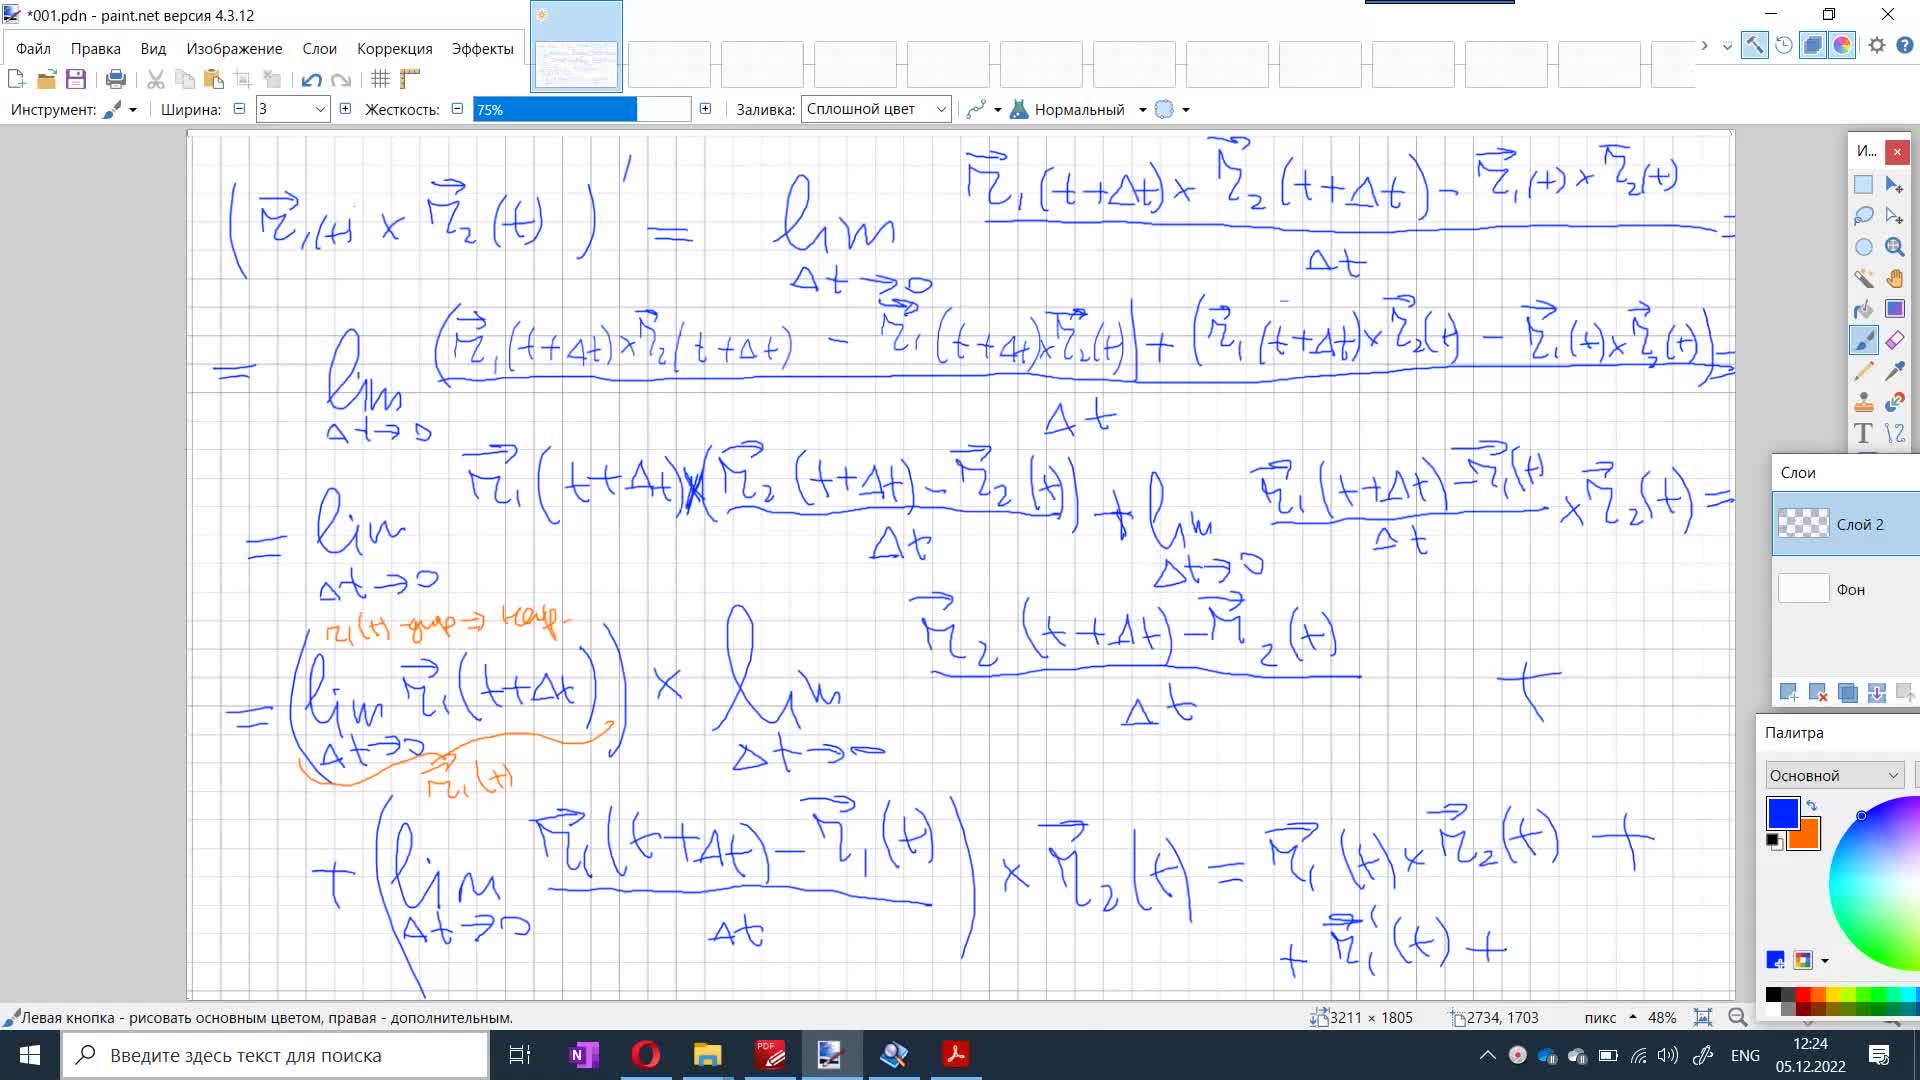Open the settings gear
Screen dimensions: 1920x1080
[1877, 45]
